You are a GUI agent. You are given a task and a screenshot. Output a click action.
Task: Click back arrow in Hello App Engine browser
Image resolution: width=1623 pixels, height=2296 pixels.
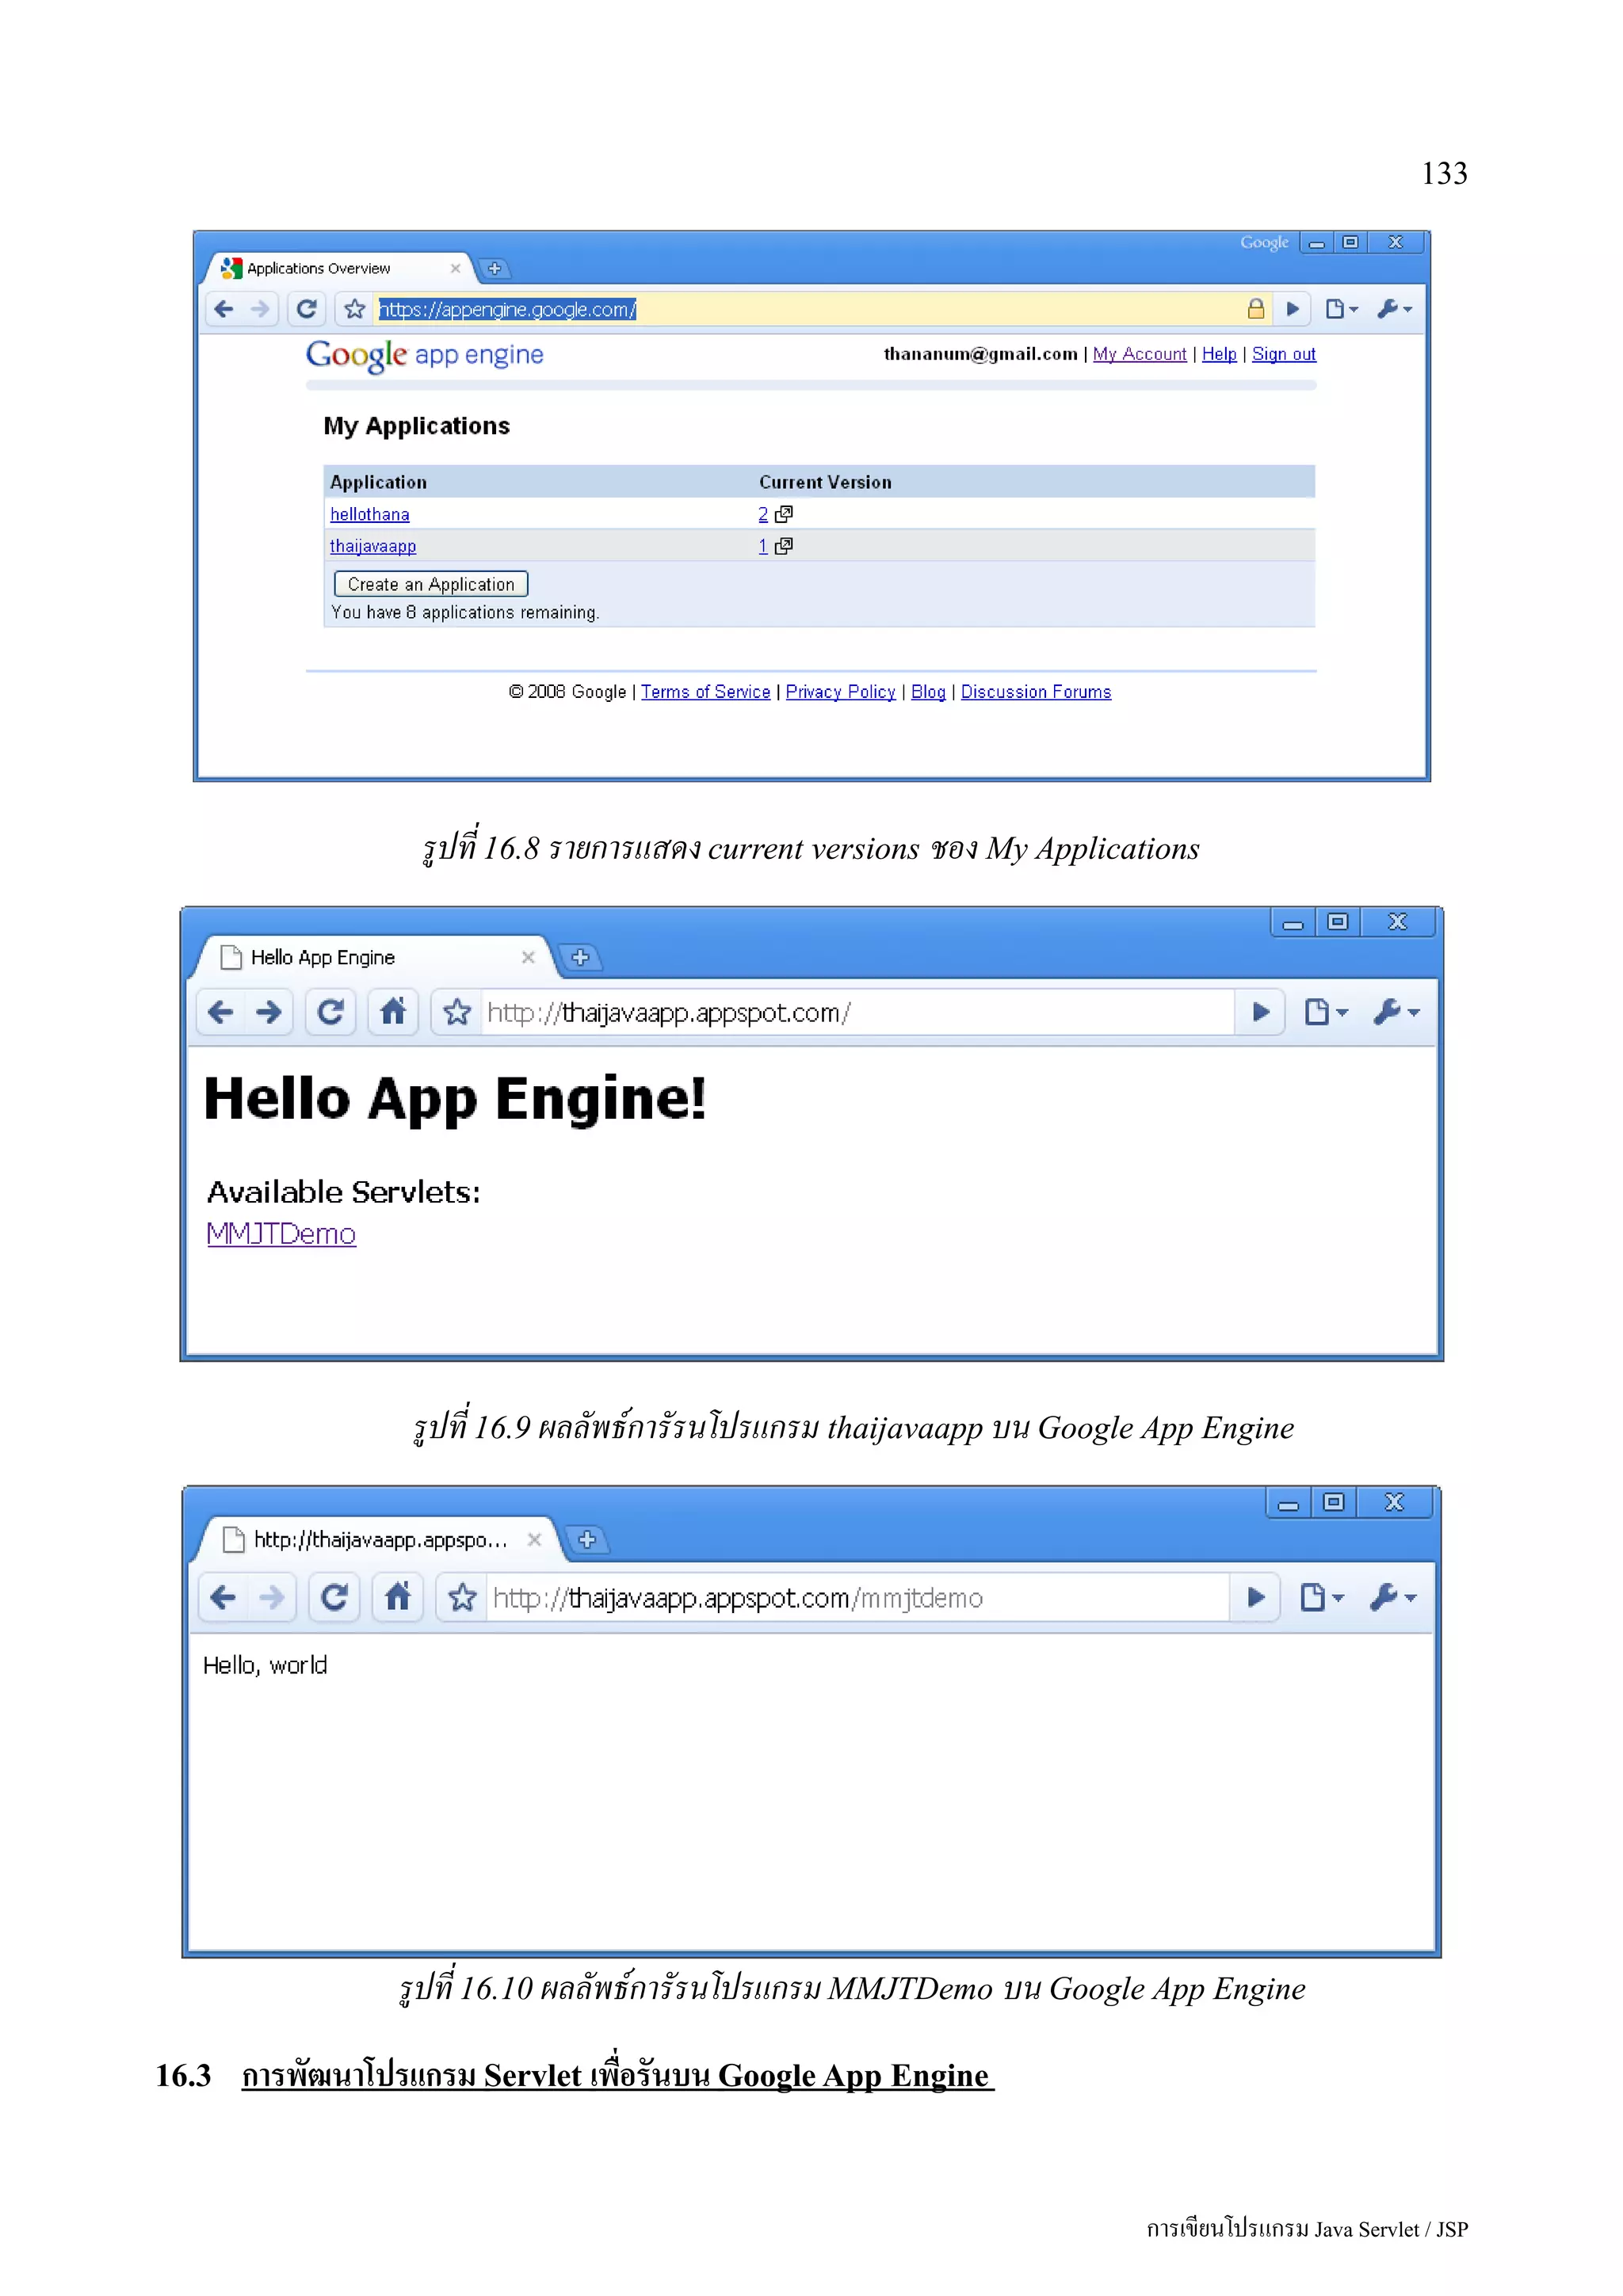click(x=221, y=1012)
